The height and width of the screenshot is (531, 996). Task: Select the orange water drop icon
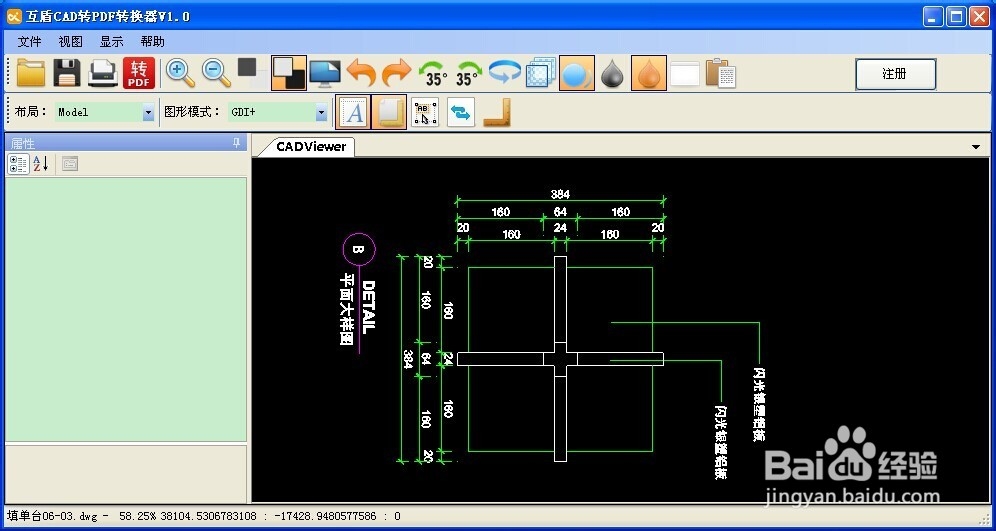coord(649,73)
